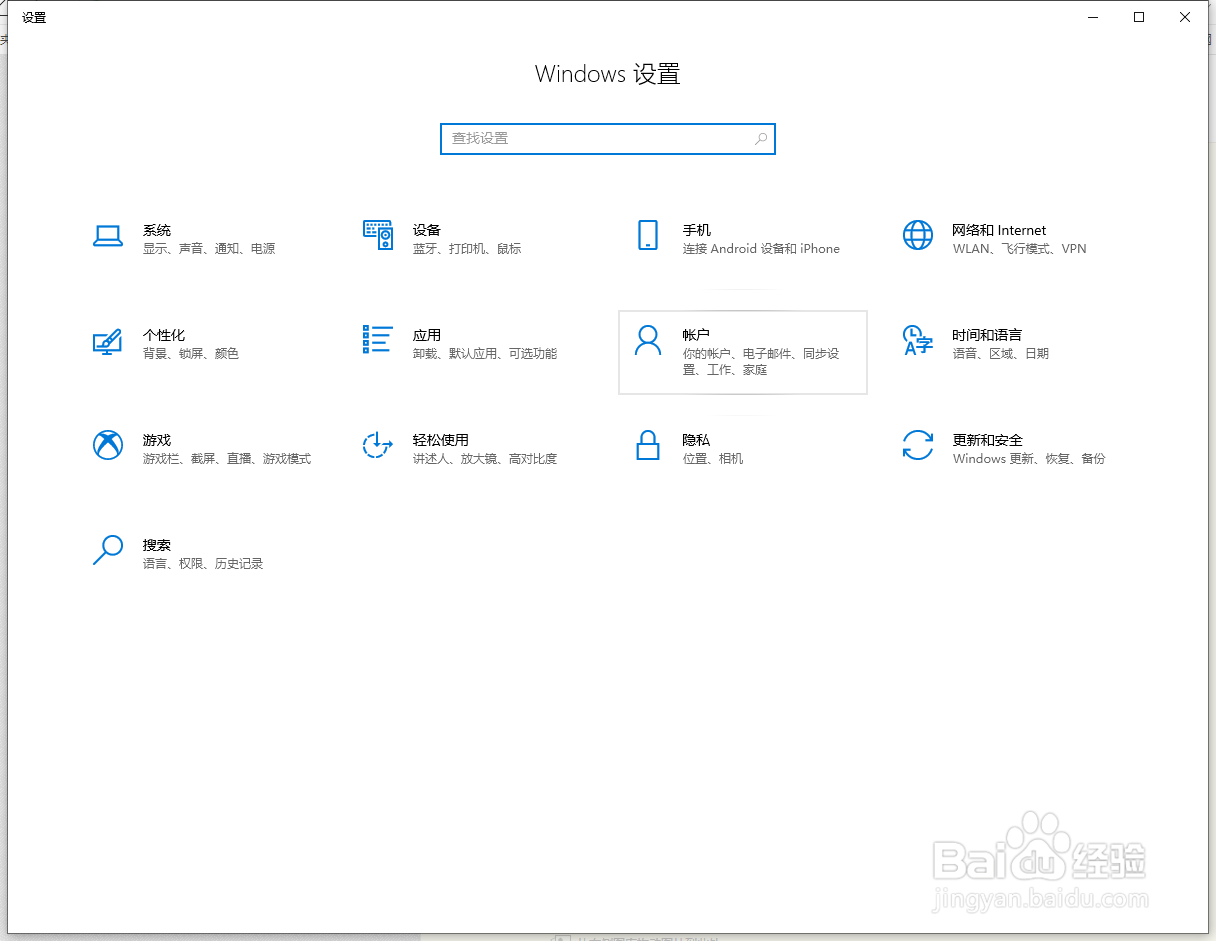Open the 搜索 settings title
The width and height of the screenshot is (1216, 941).
157,545
